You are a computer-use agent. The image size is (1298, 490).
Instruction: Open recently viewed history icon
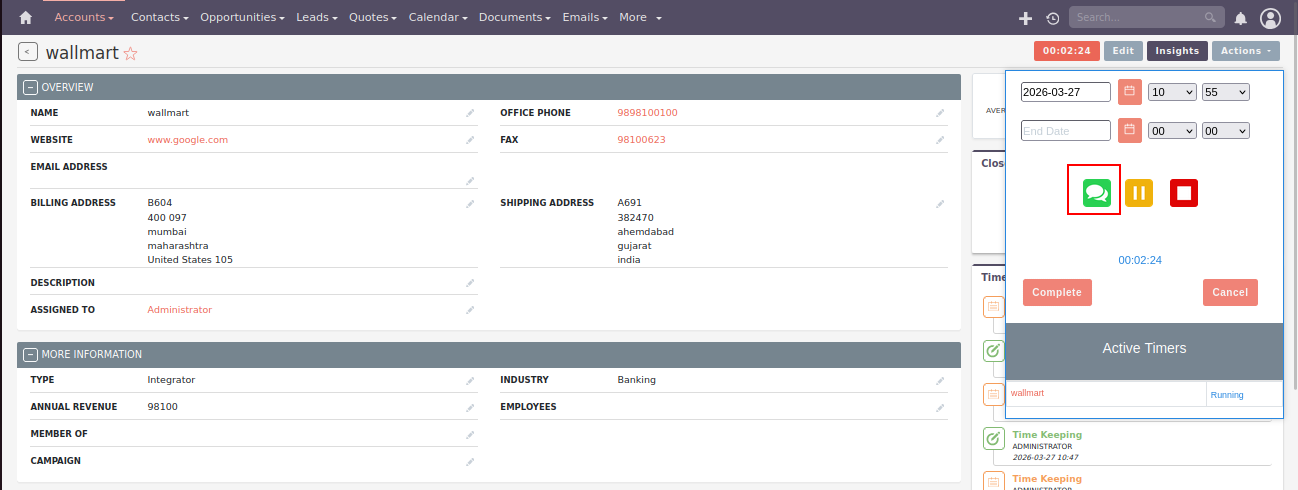pyautogui.click(x=1052, y=18)
